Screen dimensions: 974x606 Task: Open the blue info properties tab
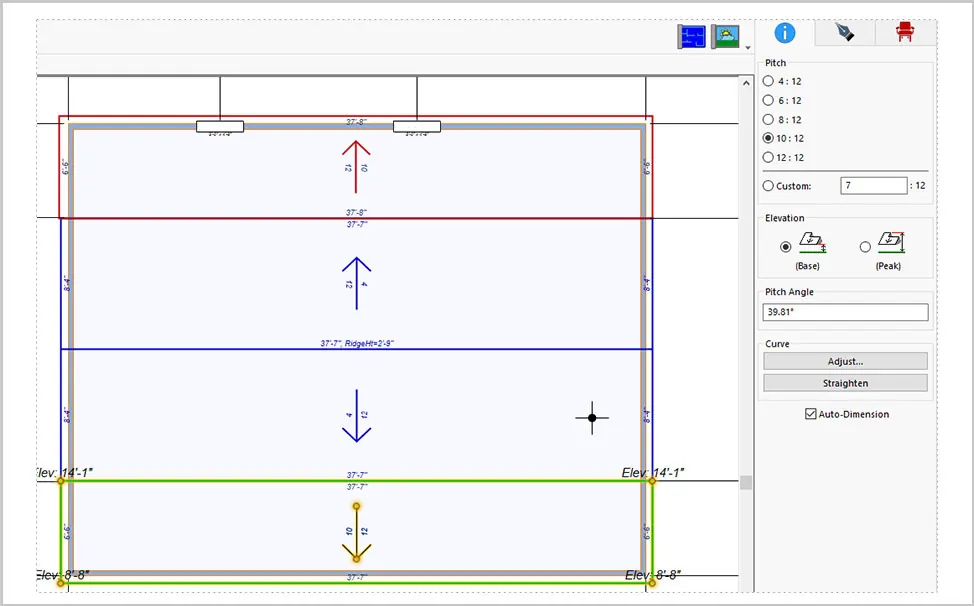coord(785,33)
